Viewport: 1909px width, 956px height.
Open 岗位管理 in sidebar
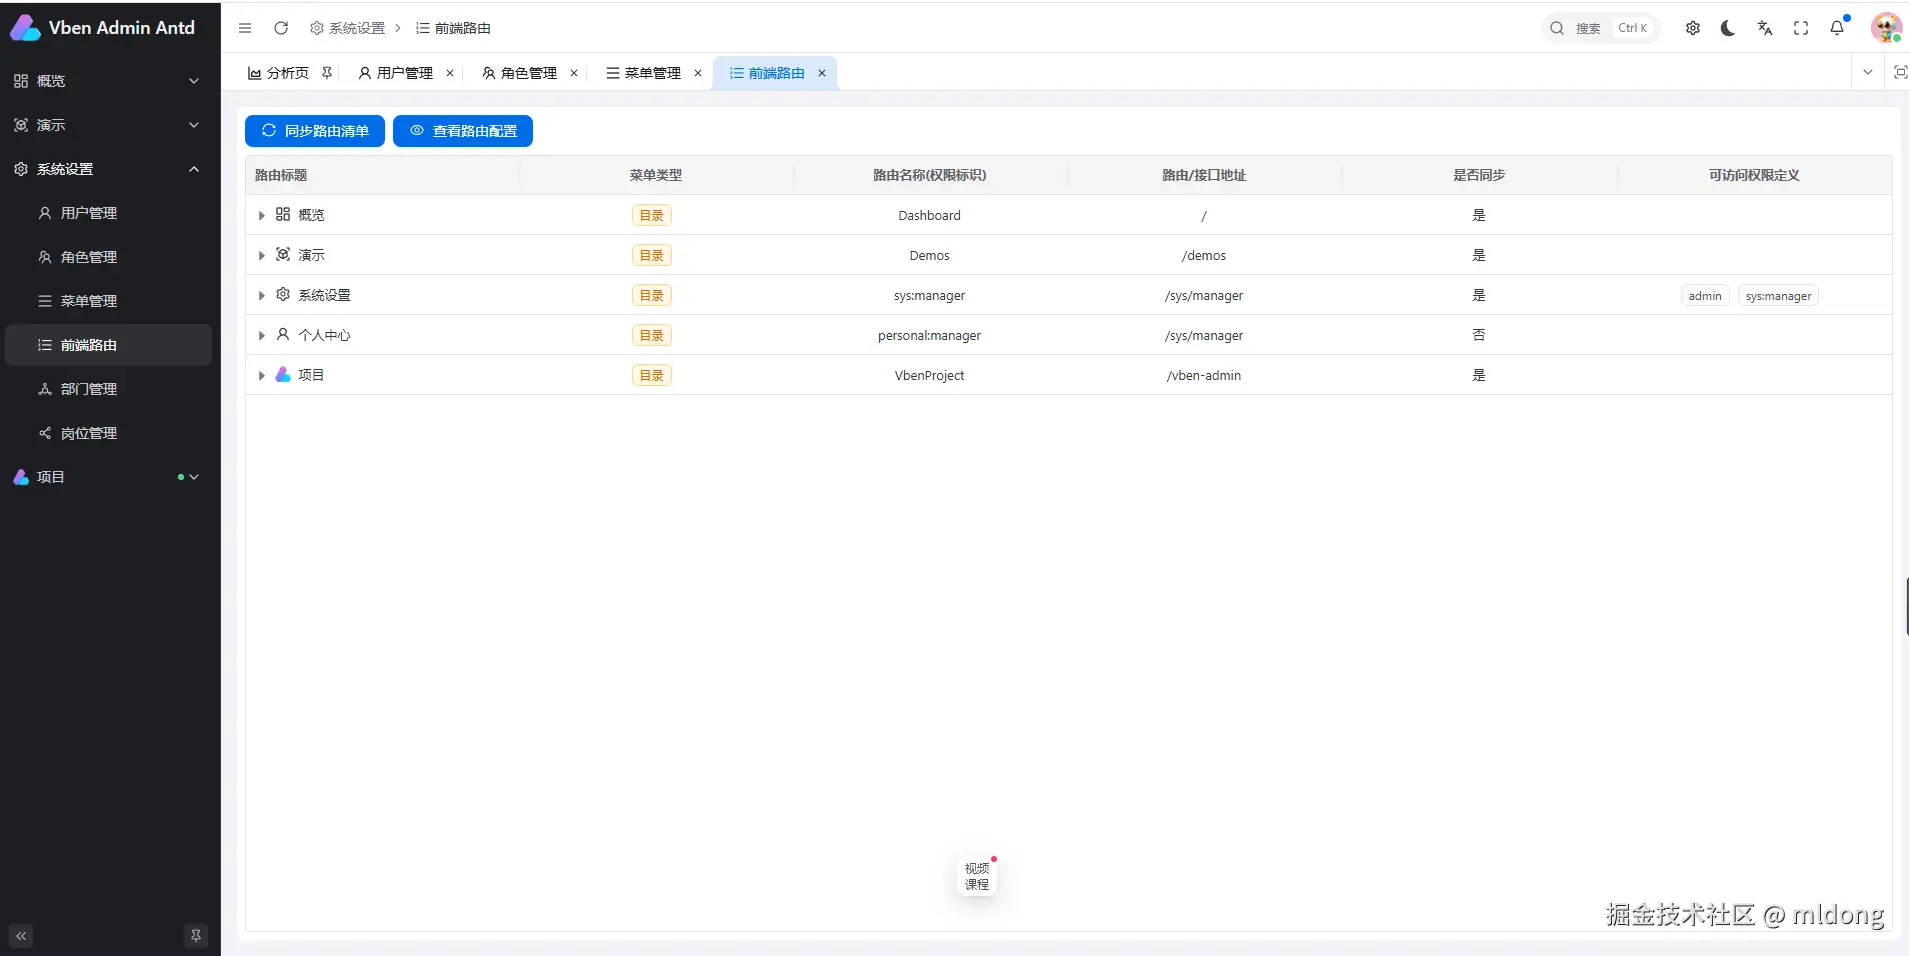[108, 433]
